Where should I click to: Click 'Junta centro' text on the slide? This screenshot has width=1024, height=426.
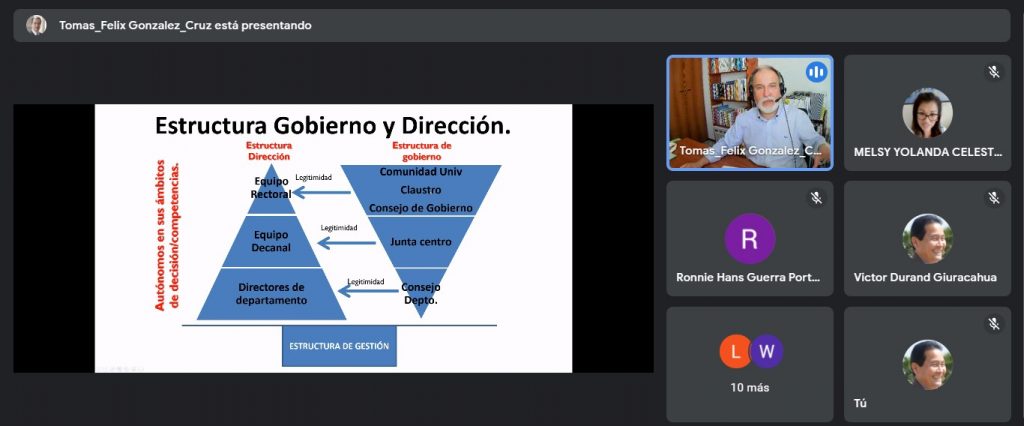[x=421, y=242]
